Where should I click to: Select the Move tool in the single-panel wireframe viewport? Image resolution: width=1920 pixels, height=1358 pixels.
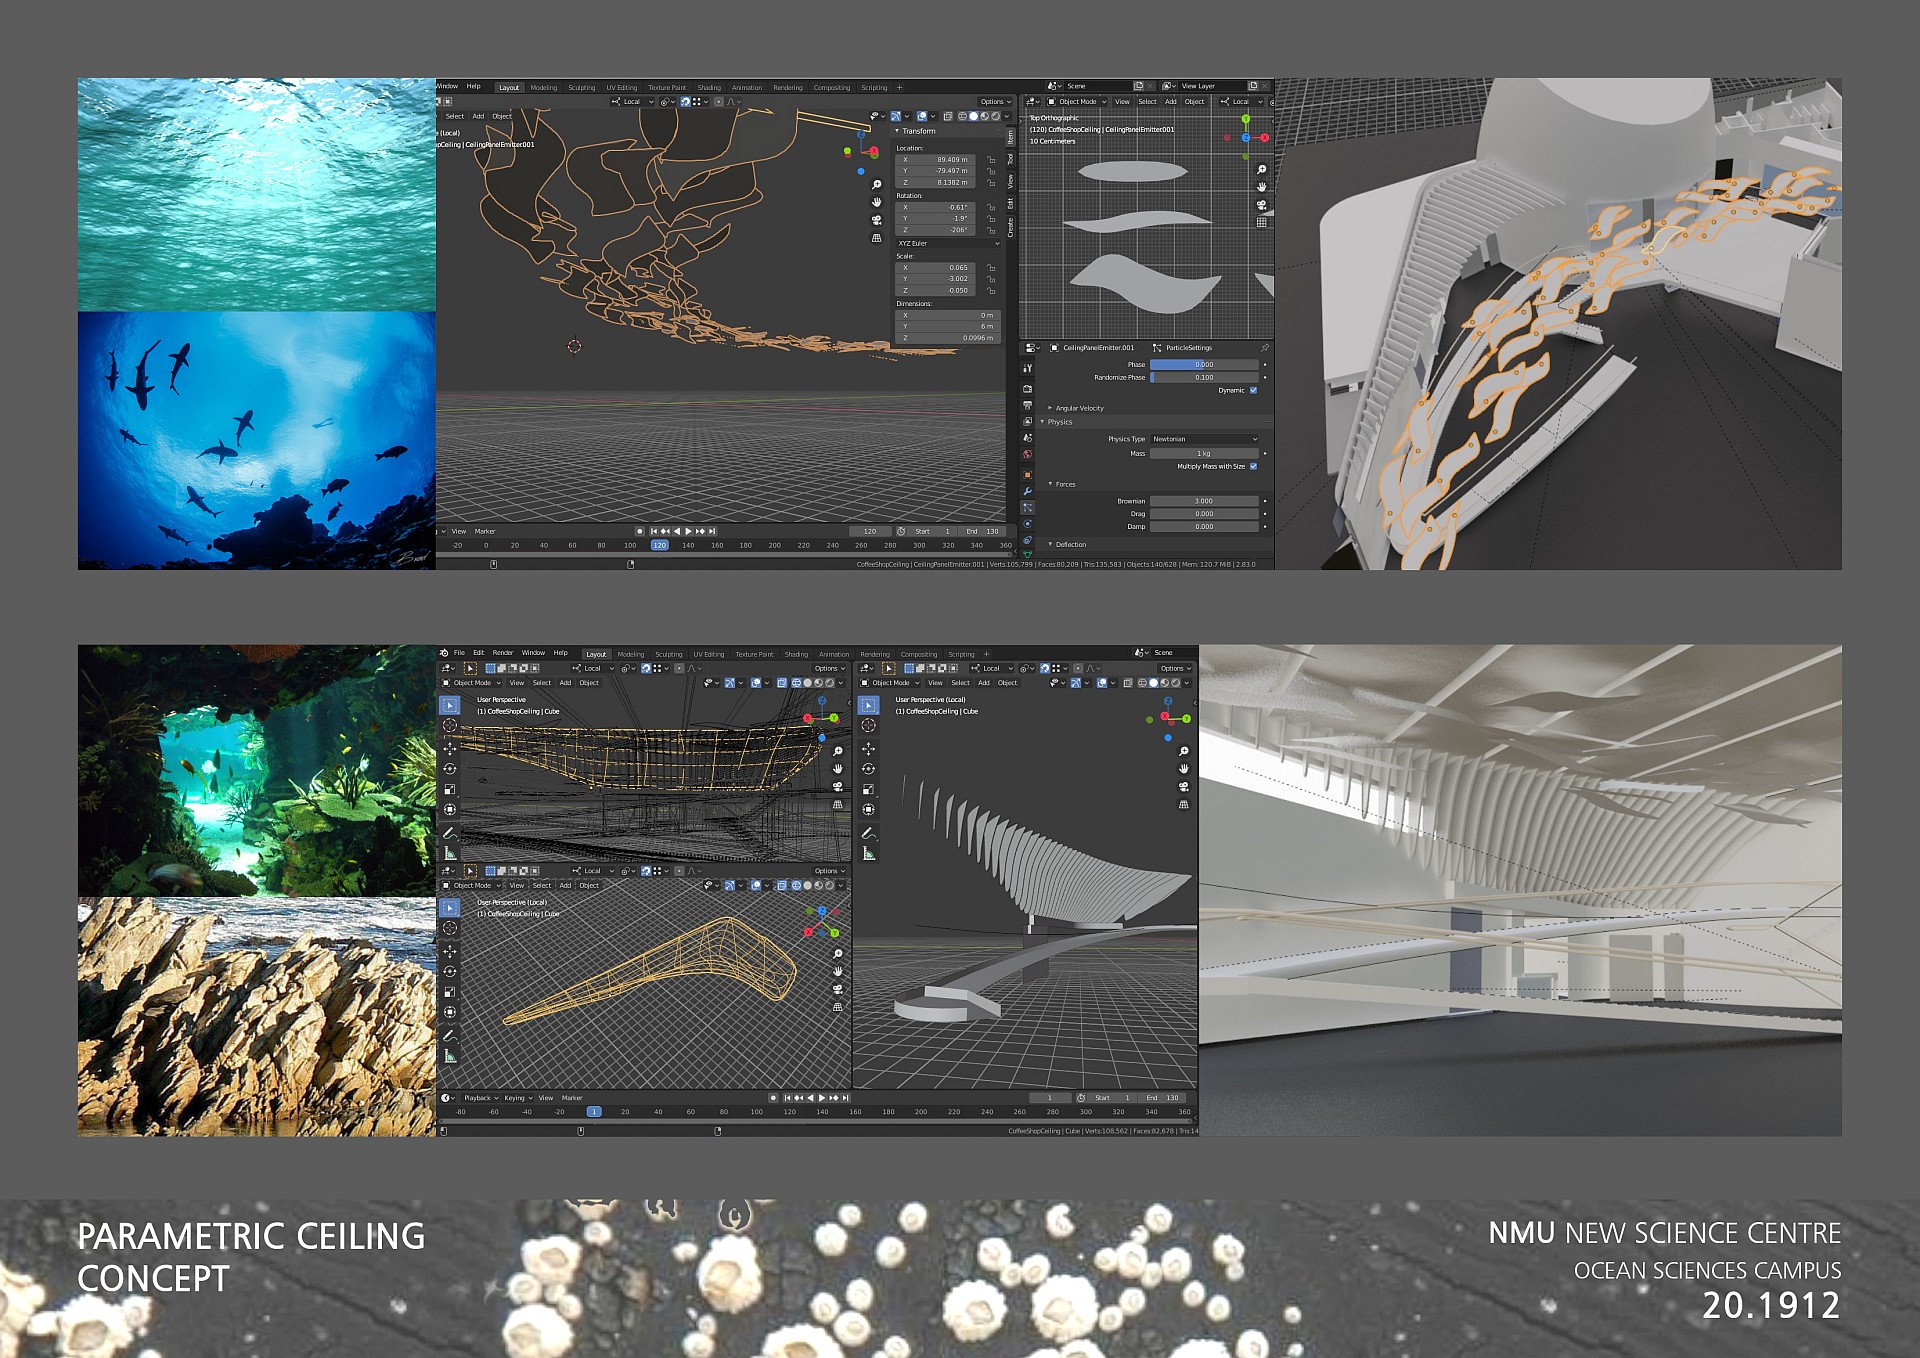coord(450,951)
